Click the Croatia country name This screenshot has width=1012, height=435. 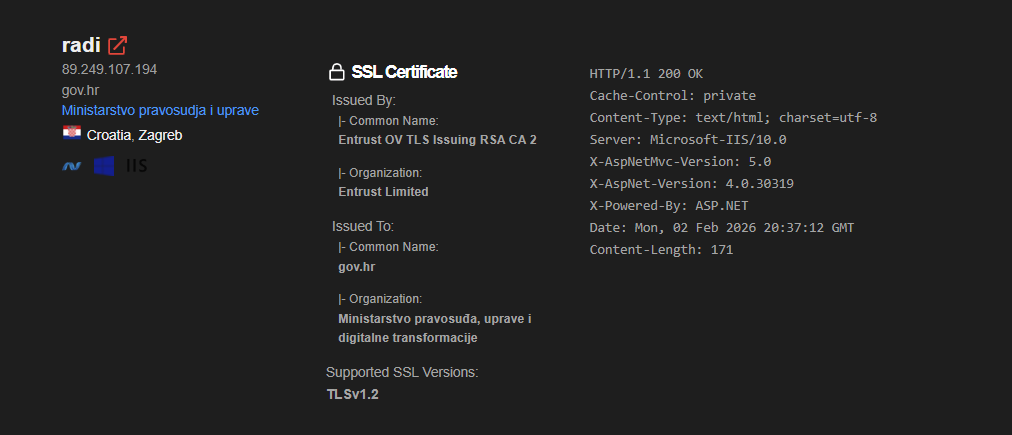108,135
